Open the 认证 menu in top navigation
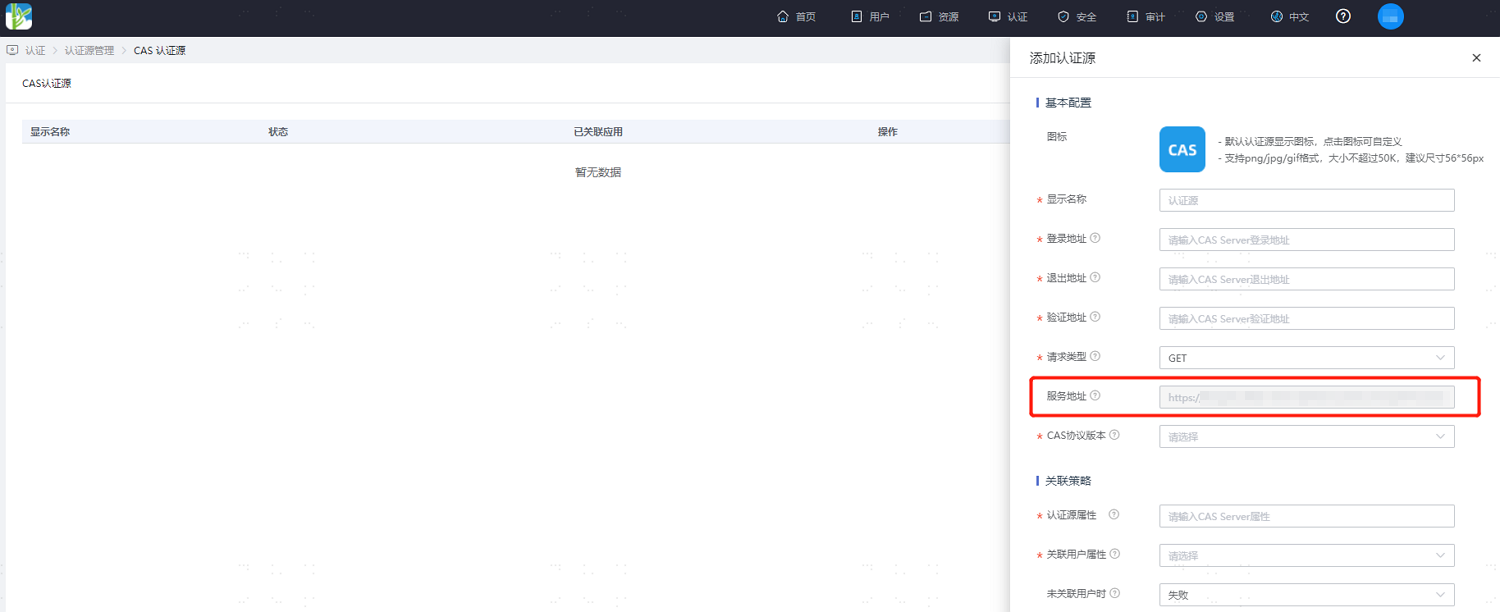Screen dimensions: 1500x612 click(1008, 17)
